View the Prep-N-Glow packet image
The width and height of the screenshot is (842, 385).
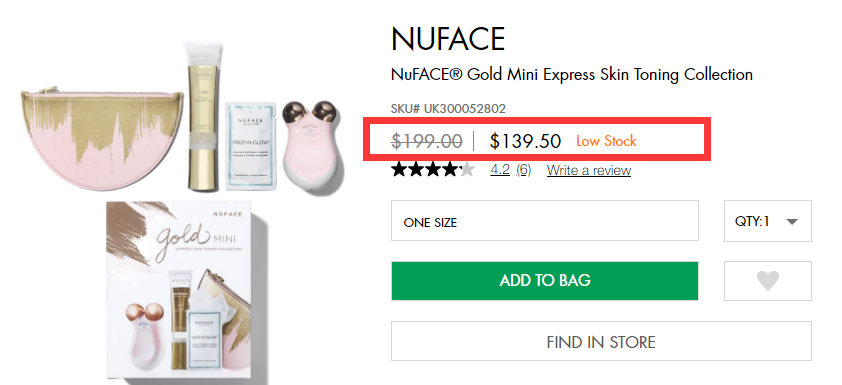(251, 146)
